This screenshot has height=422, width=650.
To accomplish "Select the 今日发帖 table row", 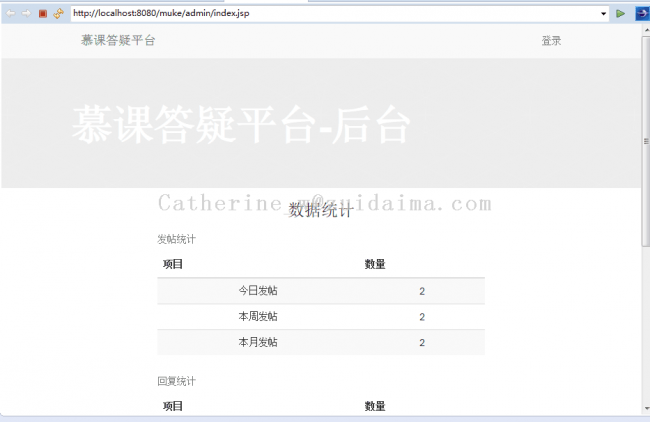I will [320, 291].
